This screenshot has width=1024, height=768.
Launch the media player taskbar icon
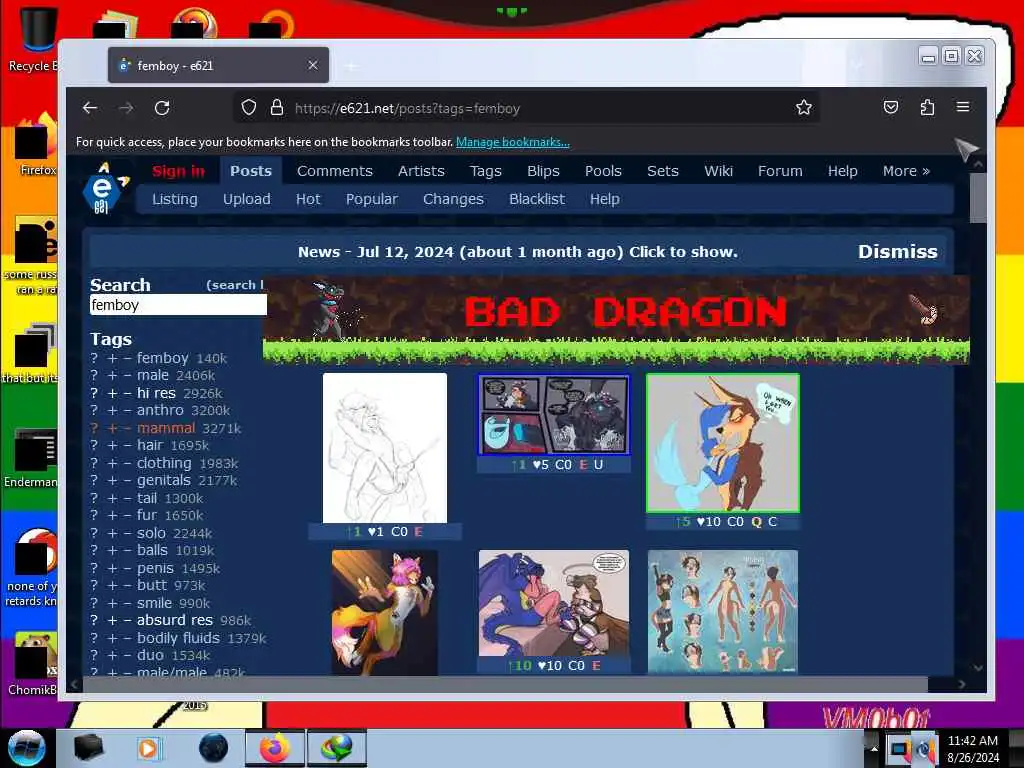[x=148, y=748]
